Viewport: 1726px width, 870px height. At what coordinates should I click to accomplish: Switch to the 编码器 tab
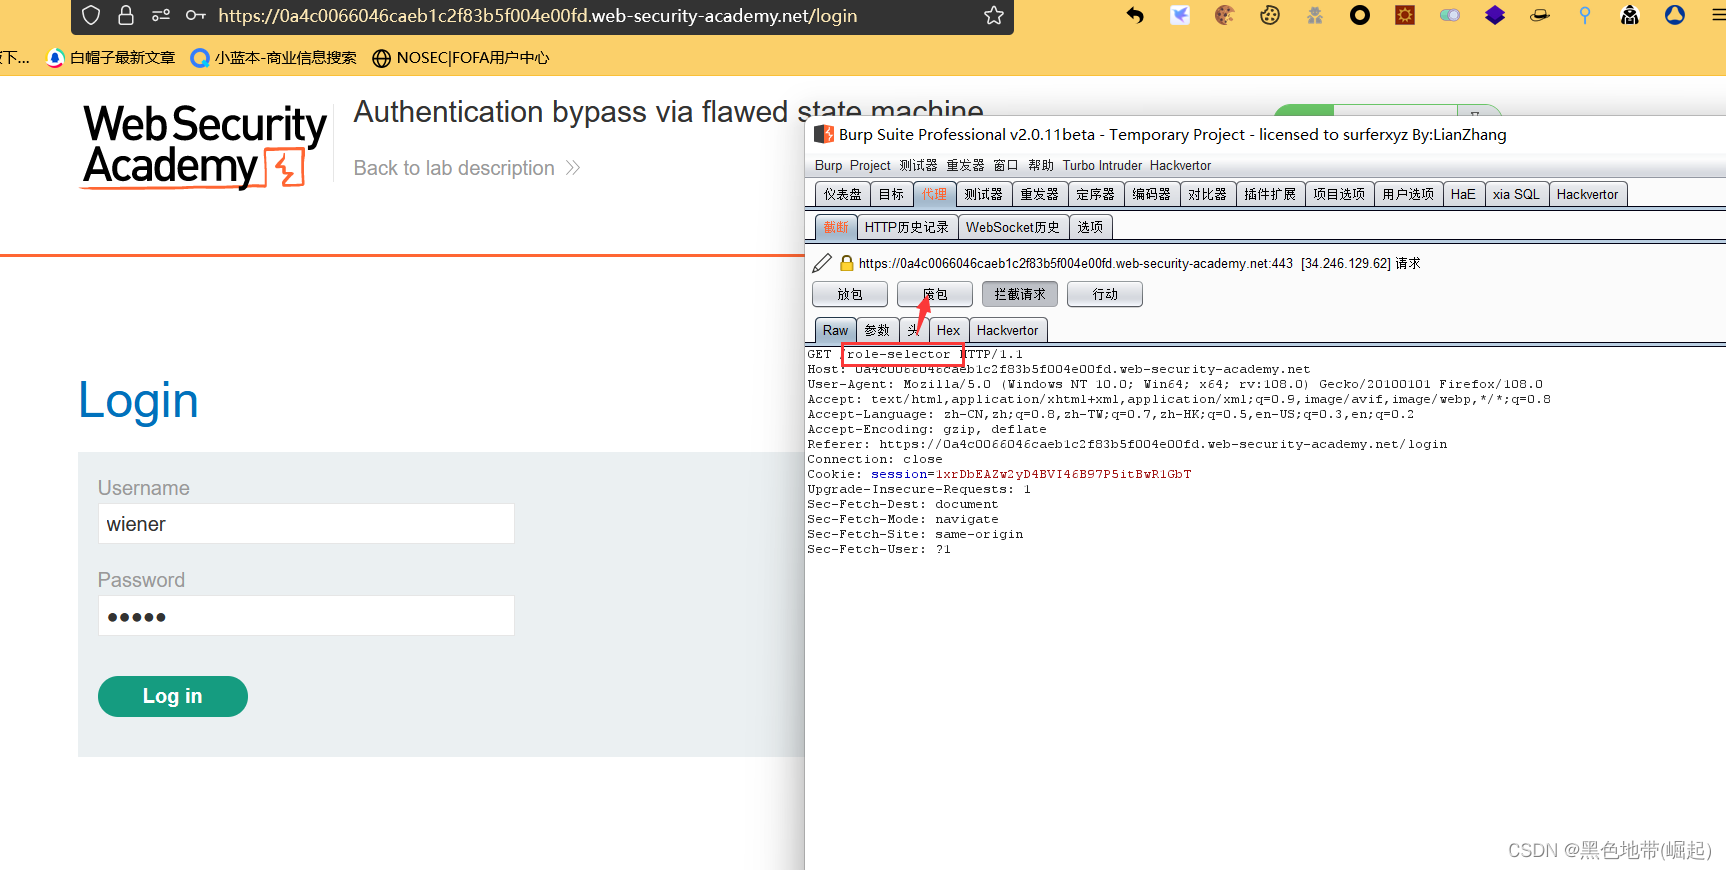pos(1152,194)
